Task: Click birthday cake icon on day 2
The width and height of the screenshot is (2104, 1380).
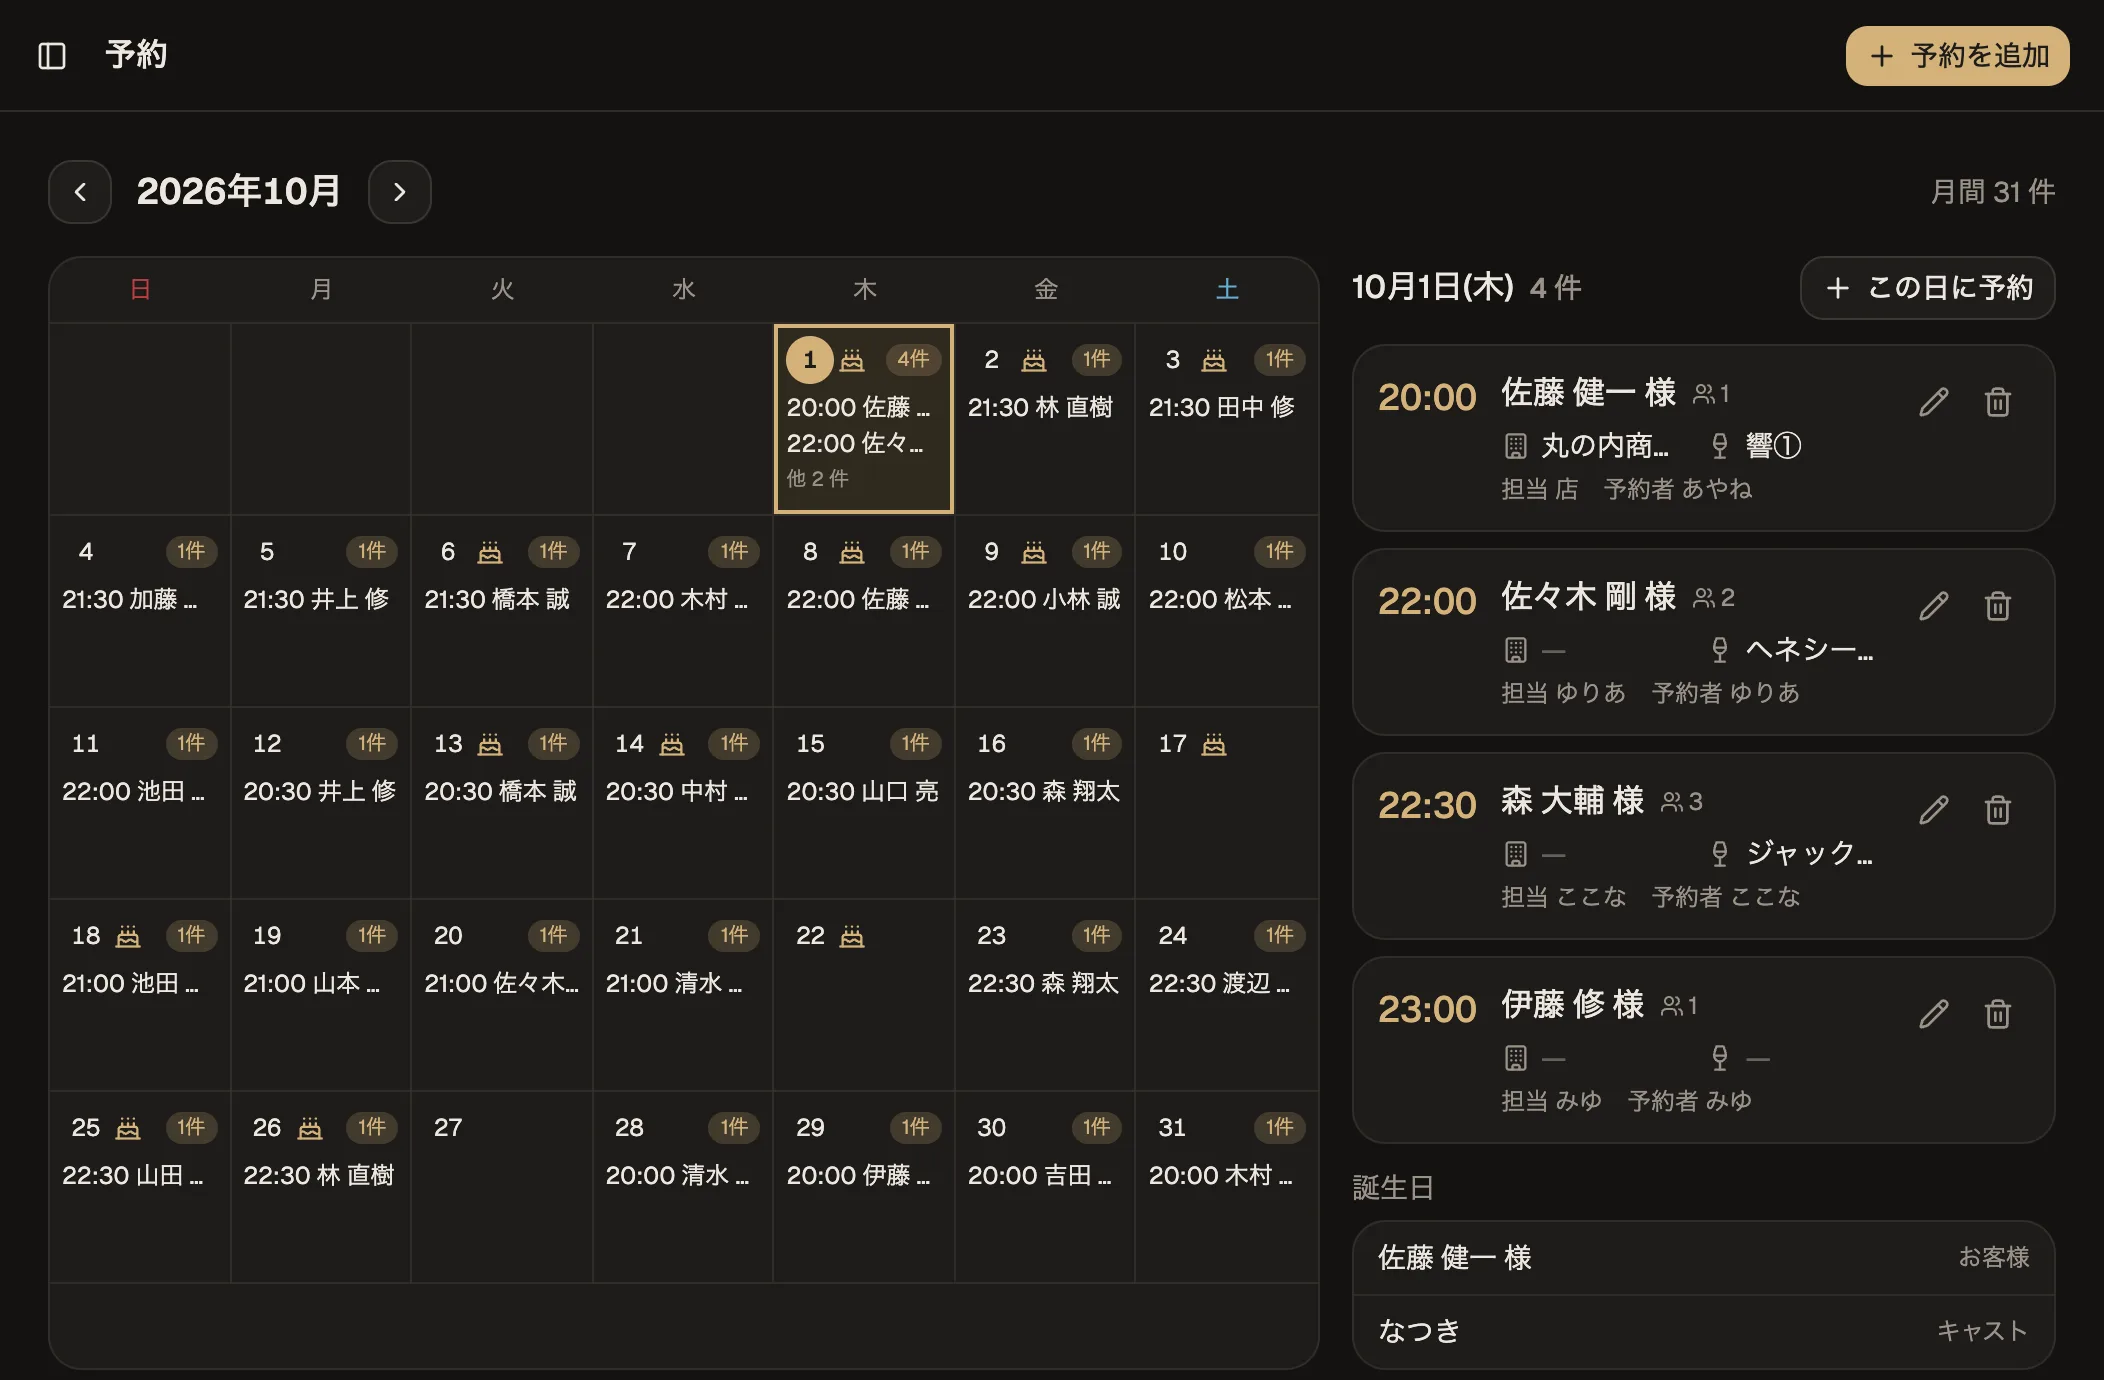Action: tap(1034, 360)
